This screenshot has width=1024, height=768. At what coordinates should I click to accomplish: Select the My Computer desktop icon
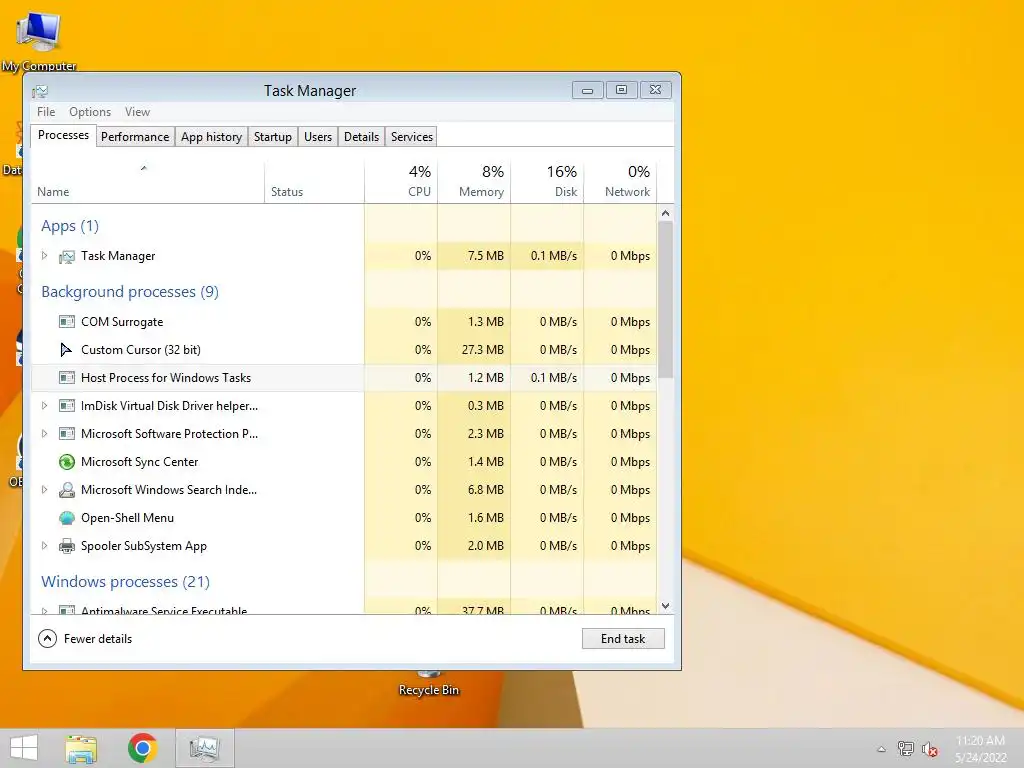39,39
